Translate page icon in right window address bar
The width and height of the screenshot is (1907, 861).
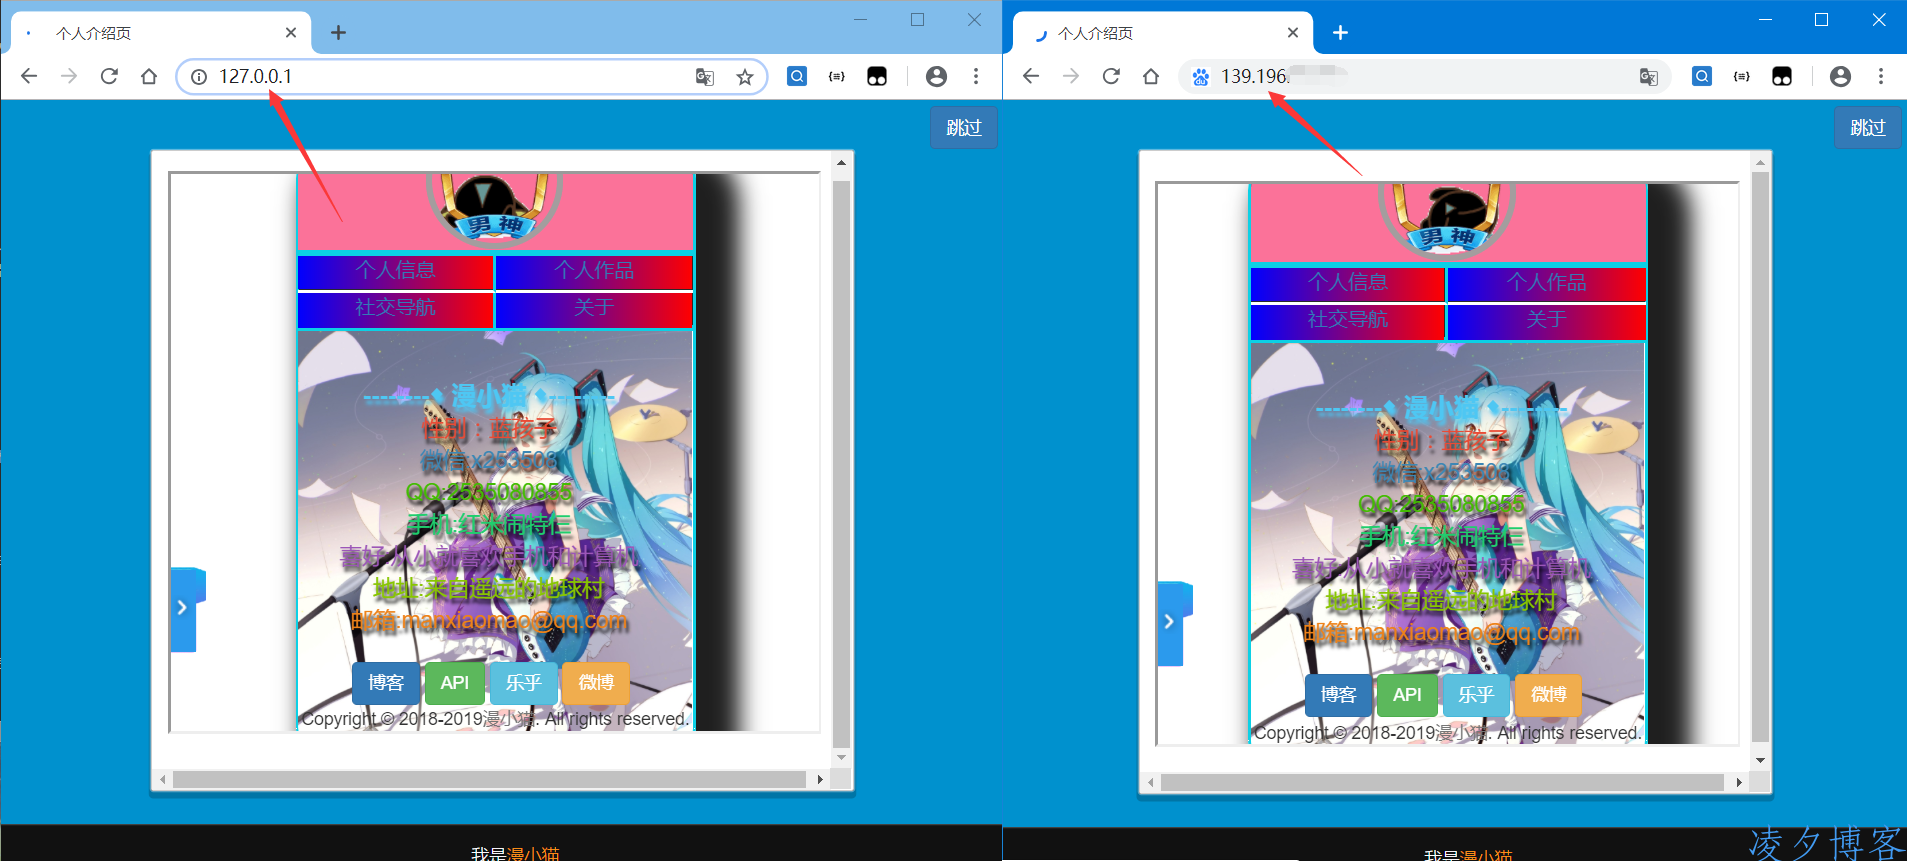click(1649, 77)
